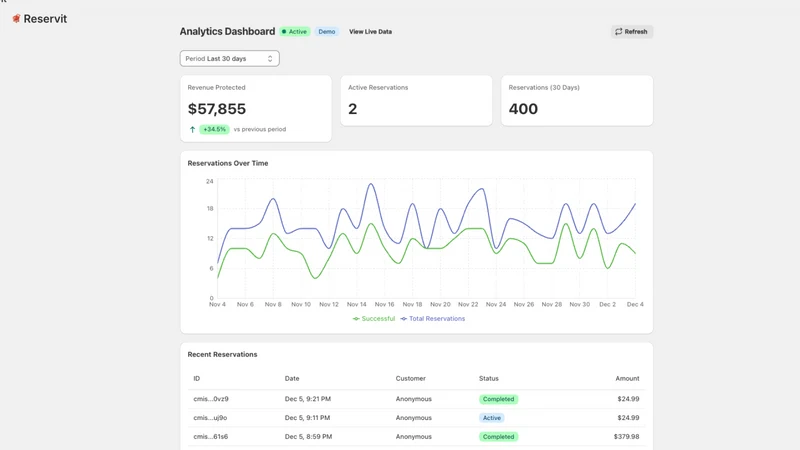Click the Active status badge
800x450 pixels.
pyautogui.click(x=295, y=32)
